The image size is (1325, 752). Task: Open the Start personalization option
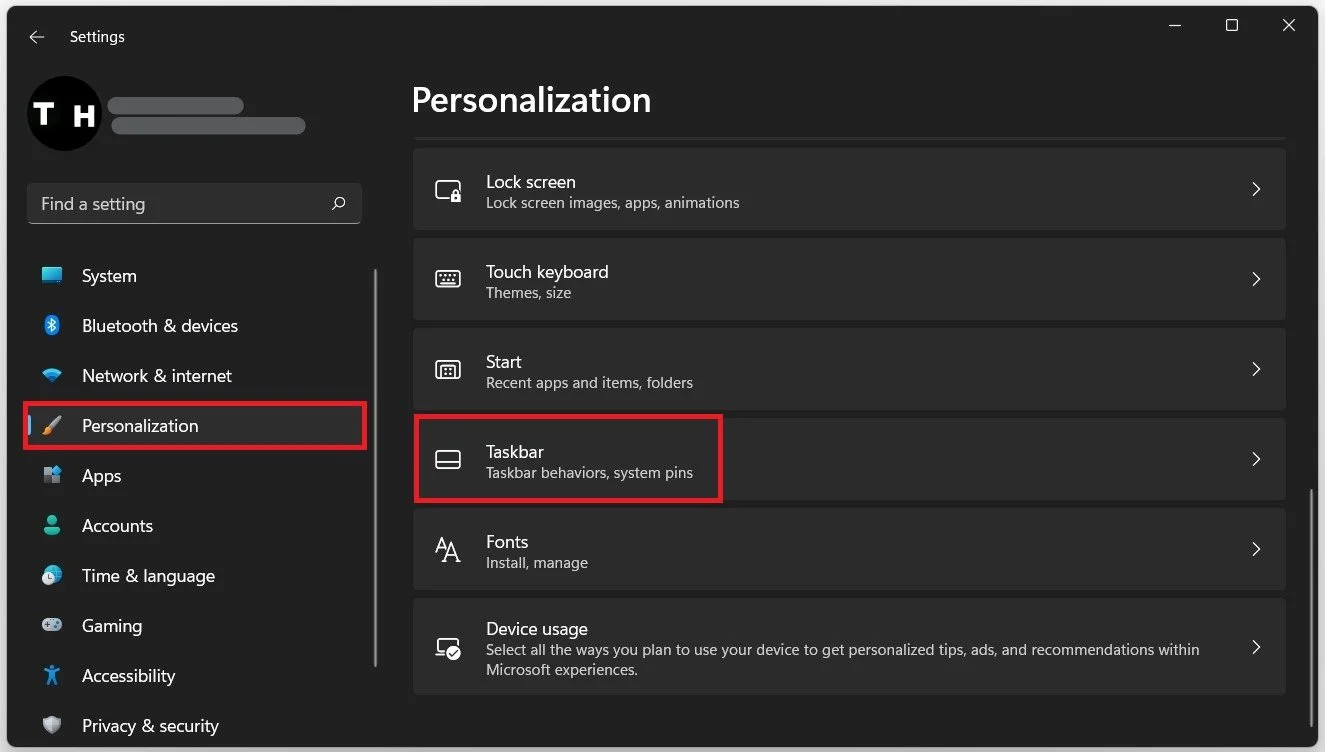[849, 369]
